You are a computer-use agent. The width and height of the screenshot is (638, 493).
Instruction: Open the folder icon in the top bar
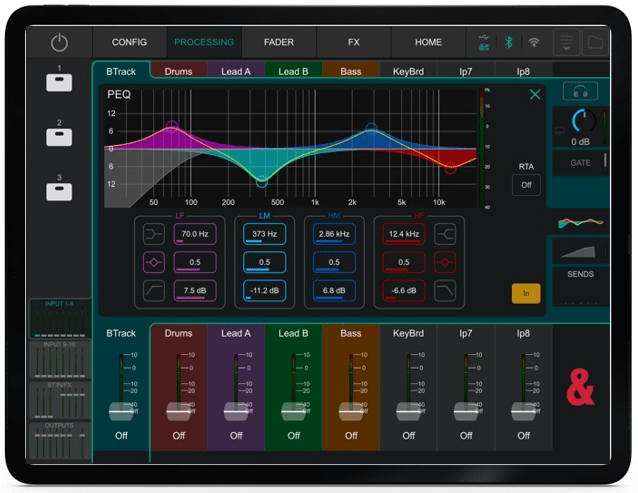click(595, 43)
